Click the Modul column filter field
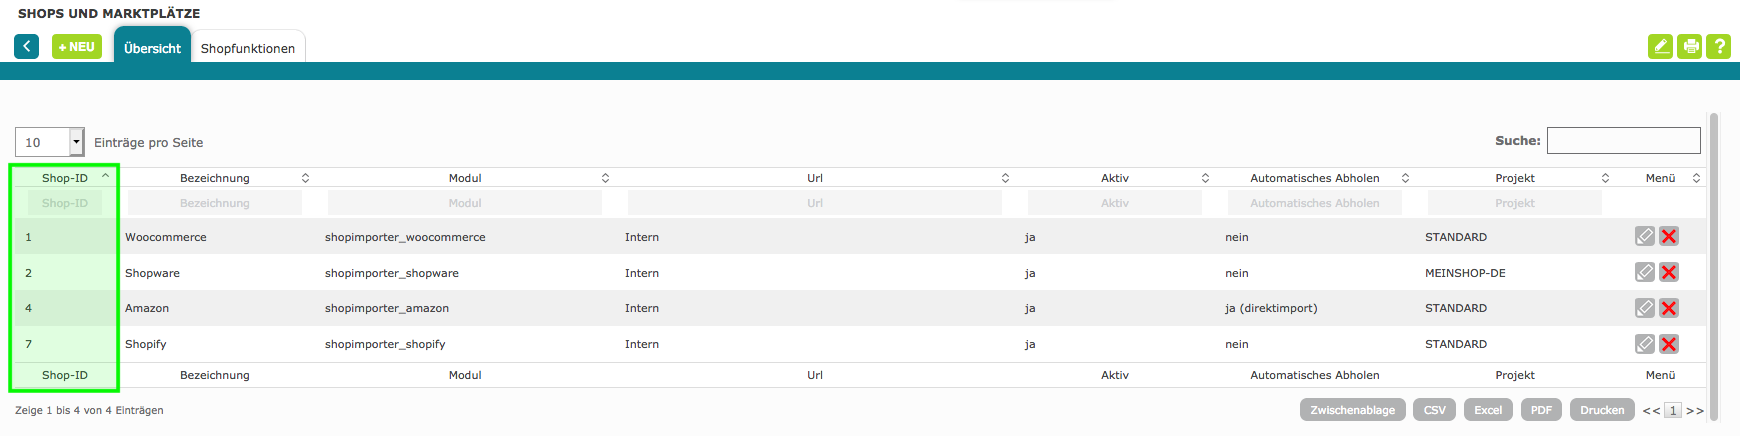The image size is (1740, 436). [x=465, y=203]
